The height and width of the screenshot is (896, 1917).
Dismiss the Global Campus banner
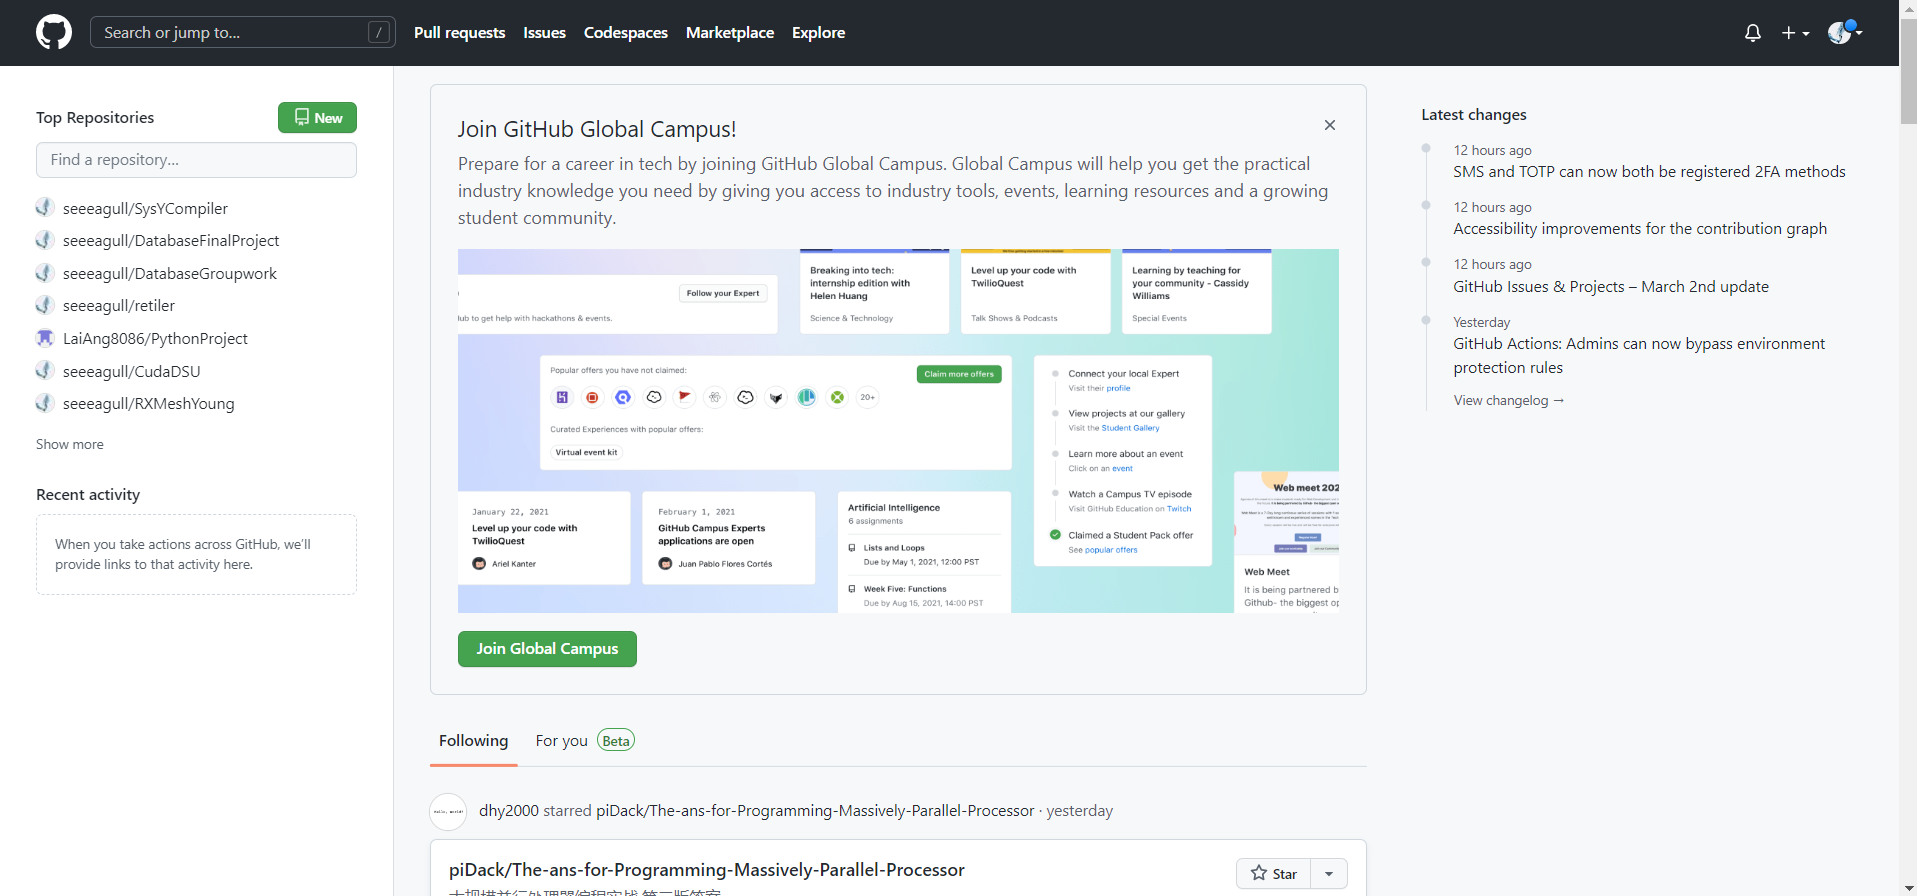pyautogui.click(x=1329, y=125)
